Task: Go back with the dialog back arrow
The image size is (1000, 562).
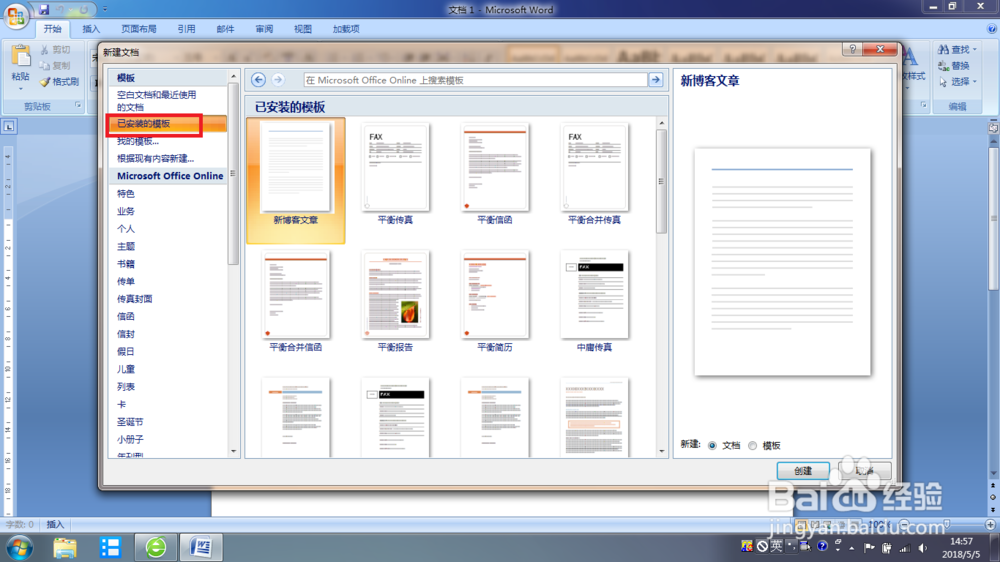Action: coord(258,80)
